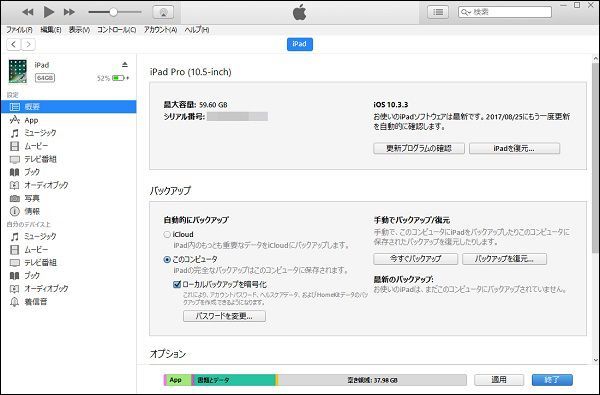The image size is (600, 395).
Task: Eject the iPad with eject icon
Action: pyautogui.click(x=125, y=65)
